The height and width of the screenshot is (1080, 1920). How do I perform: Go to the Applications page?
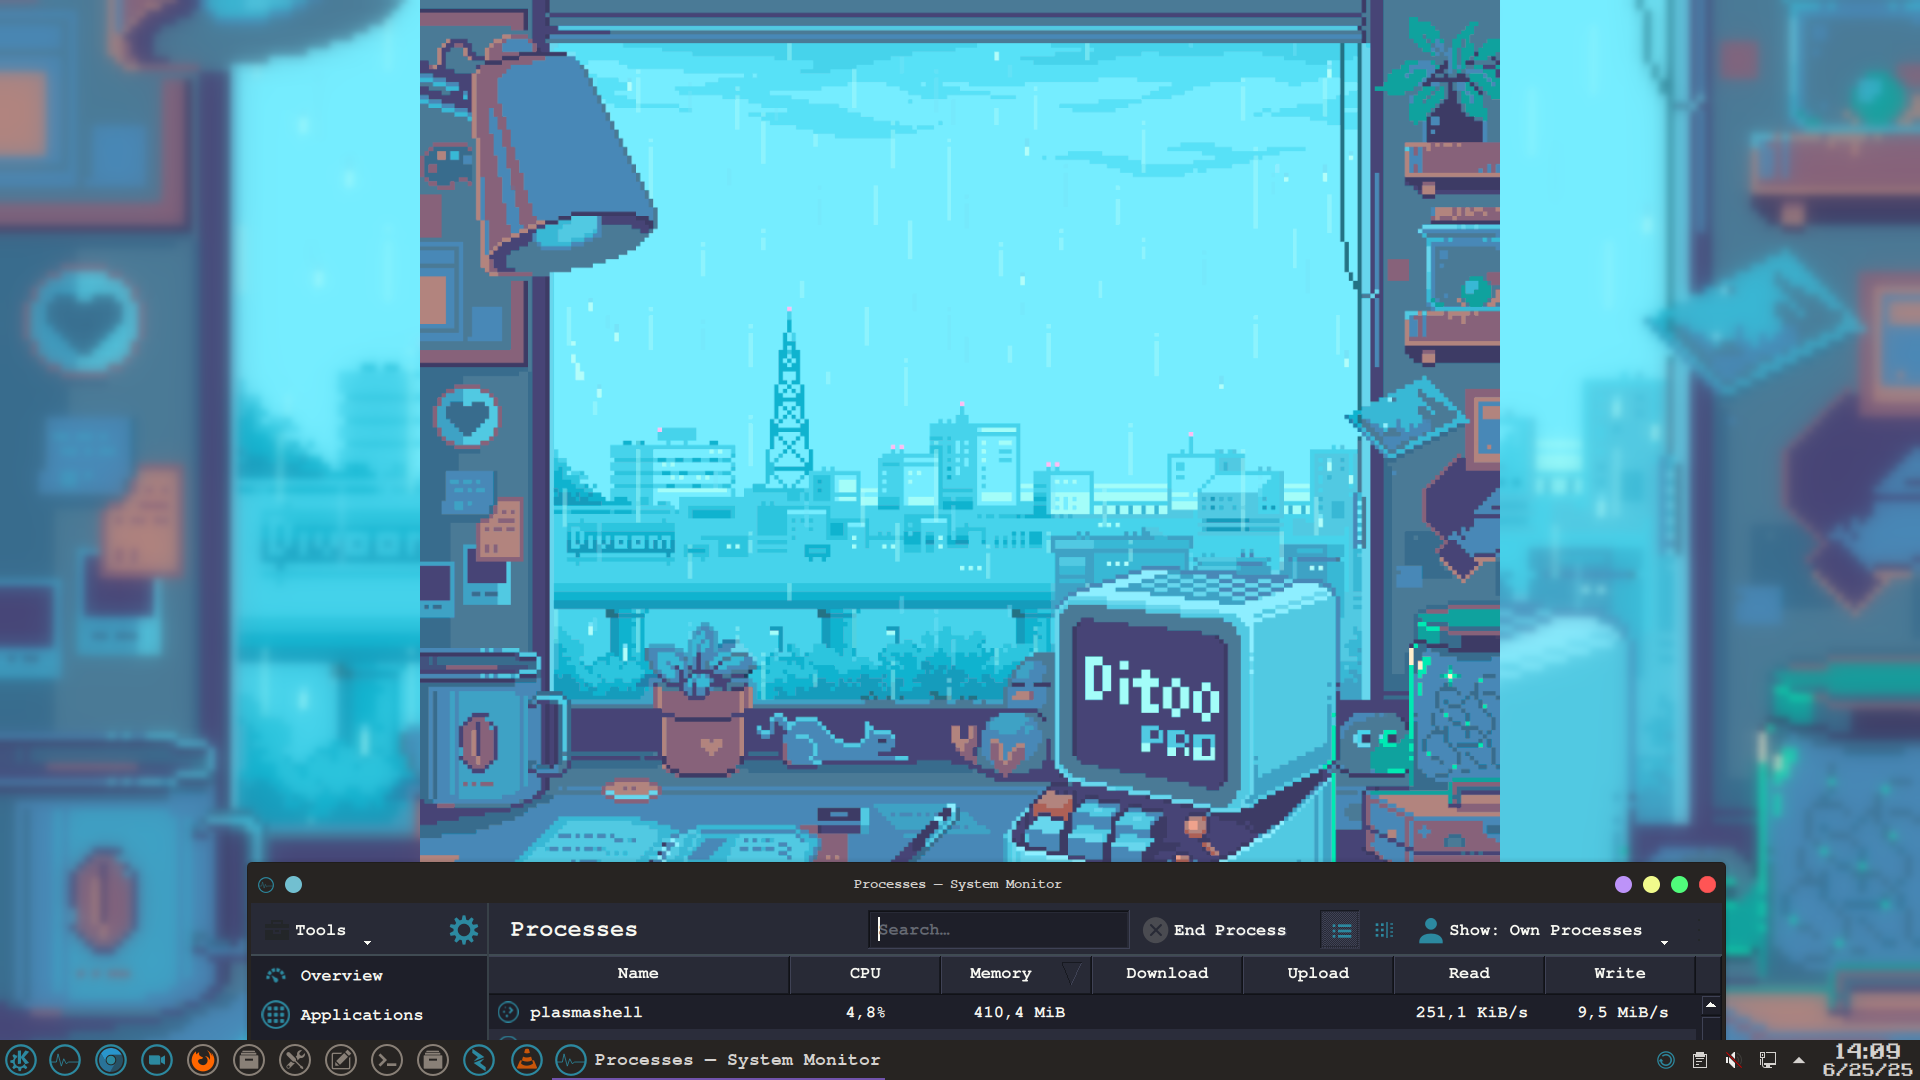[x=368, y=1015]
